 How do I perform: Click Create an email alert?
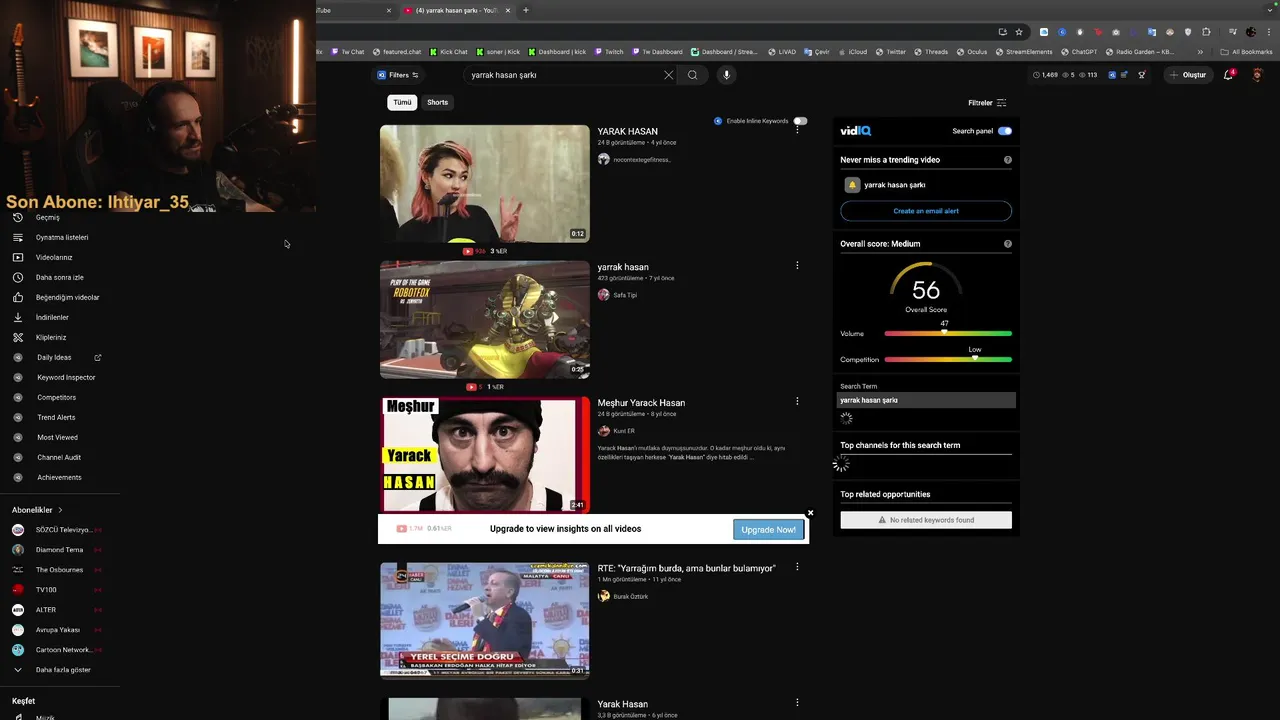click(926, 211)
